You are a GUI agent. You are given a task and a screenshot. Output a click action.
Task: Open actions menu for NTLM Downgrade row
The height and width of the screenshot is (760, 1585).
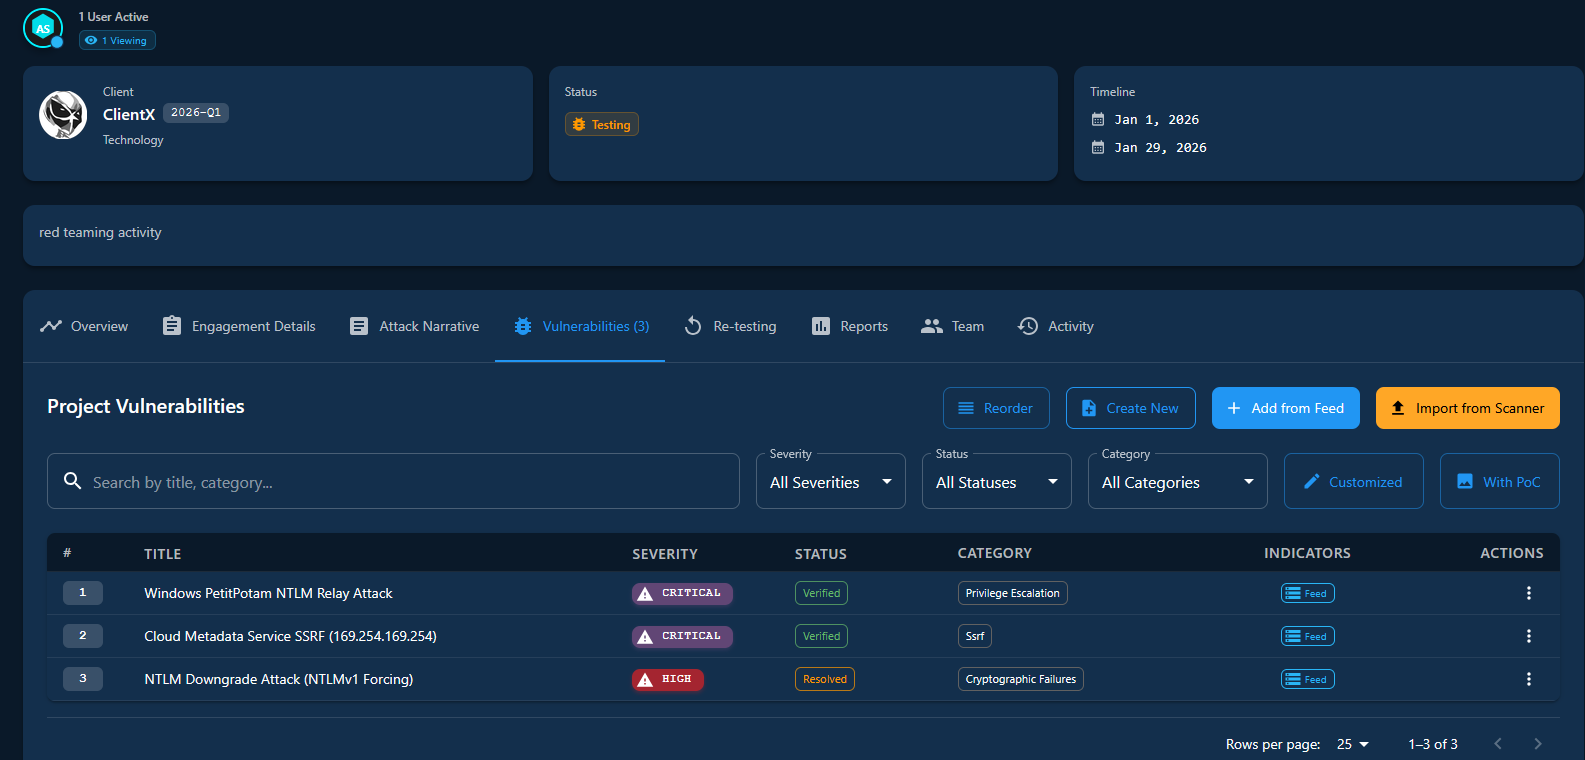click(1528, 679)
